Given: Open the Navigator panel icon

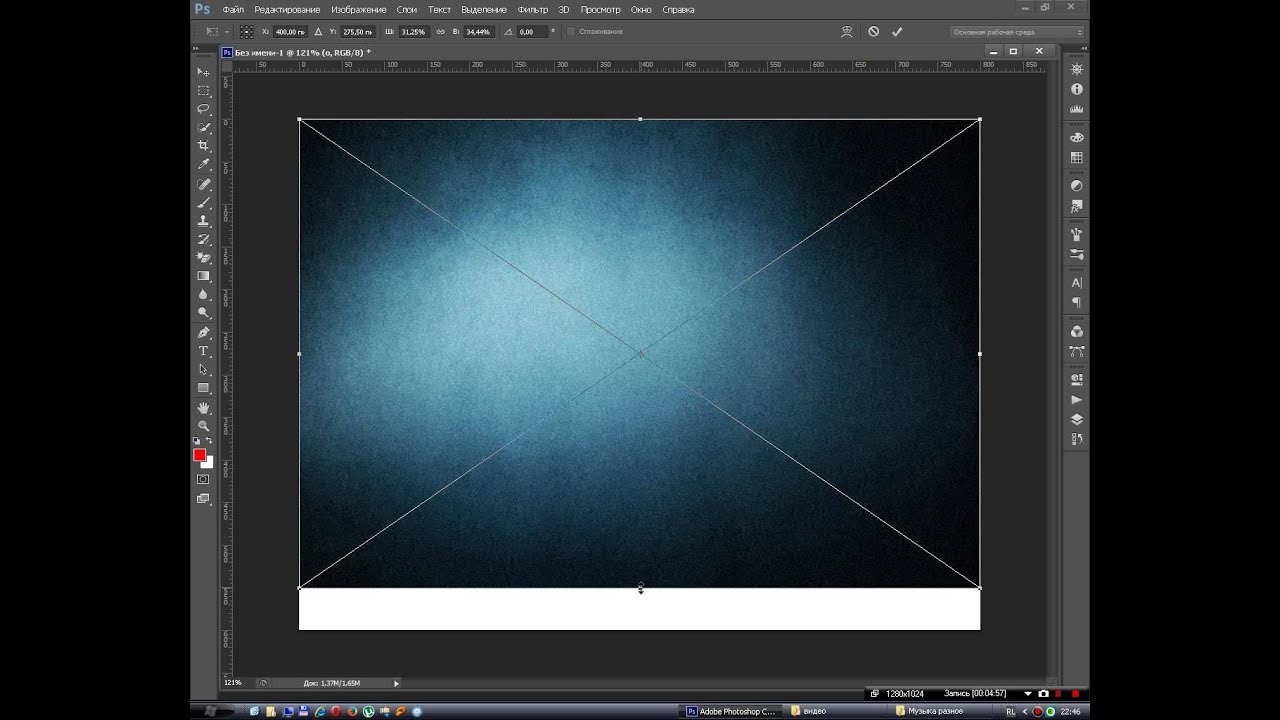Looking at the screenshot, I should [x=1077, y=69].
